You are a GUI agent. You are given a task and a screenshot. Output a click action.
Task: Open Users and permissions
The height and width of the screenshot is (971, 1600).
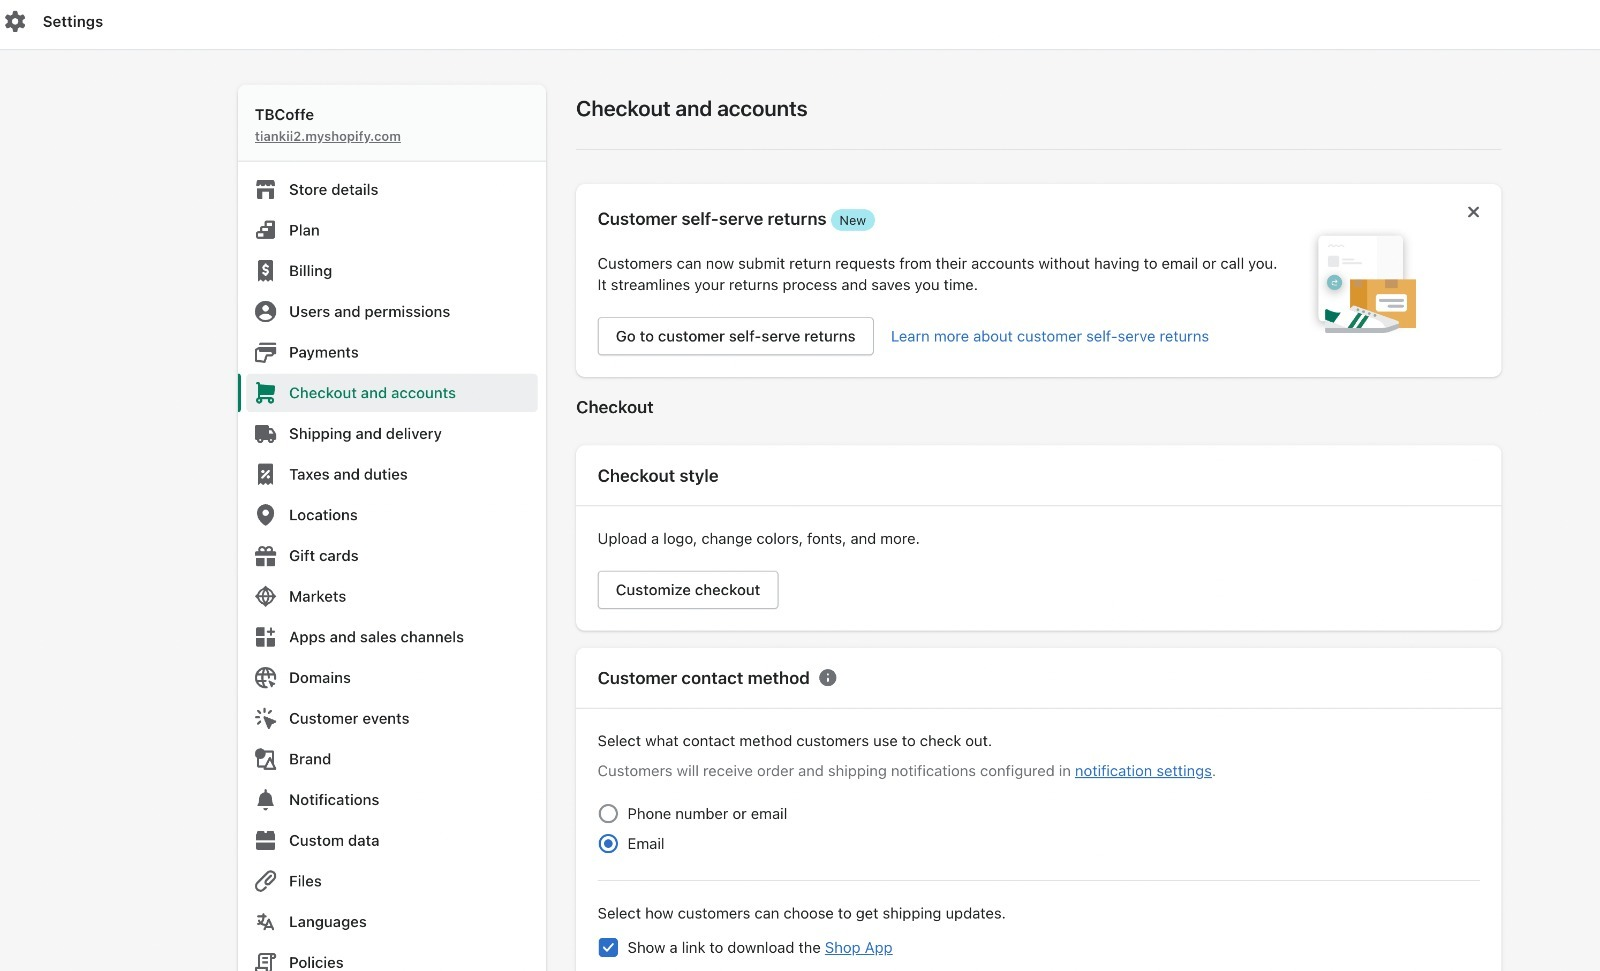(x=369, y=312)
